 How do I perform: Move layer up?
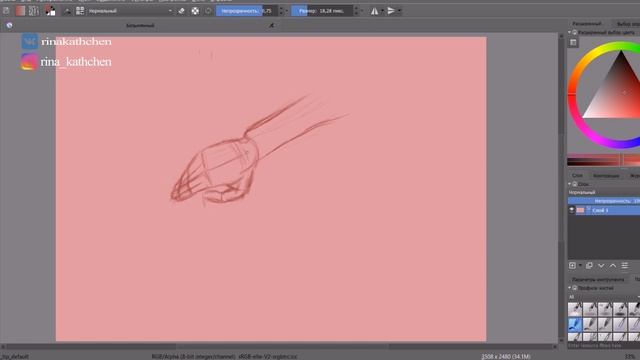[613, 266]
